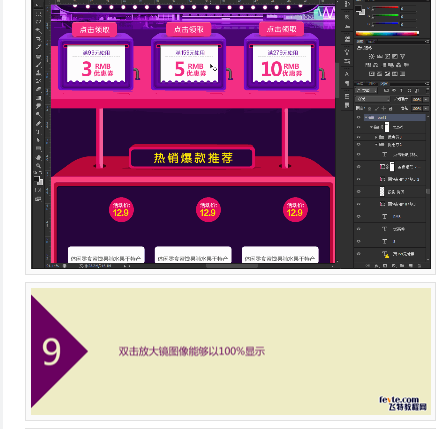The height and width of the screenshot is (429, 443).
Task: Expand the collapsed folder group arrow
Action: coord(377,137)
